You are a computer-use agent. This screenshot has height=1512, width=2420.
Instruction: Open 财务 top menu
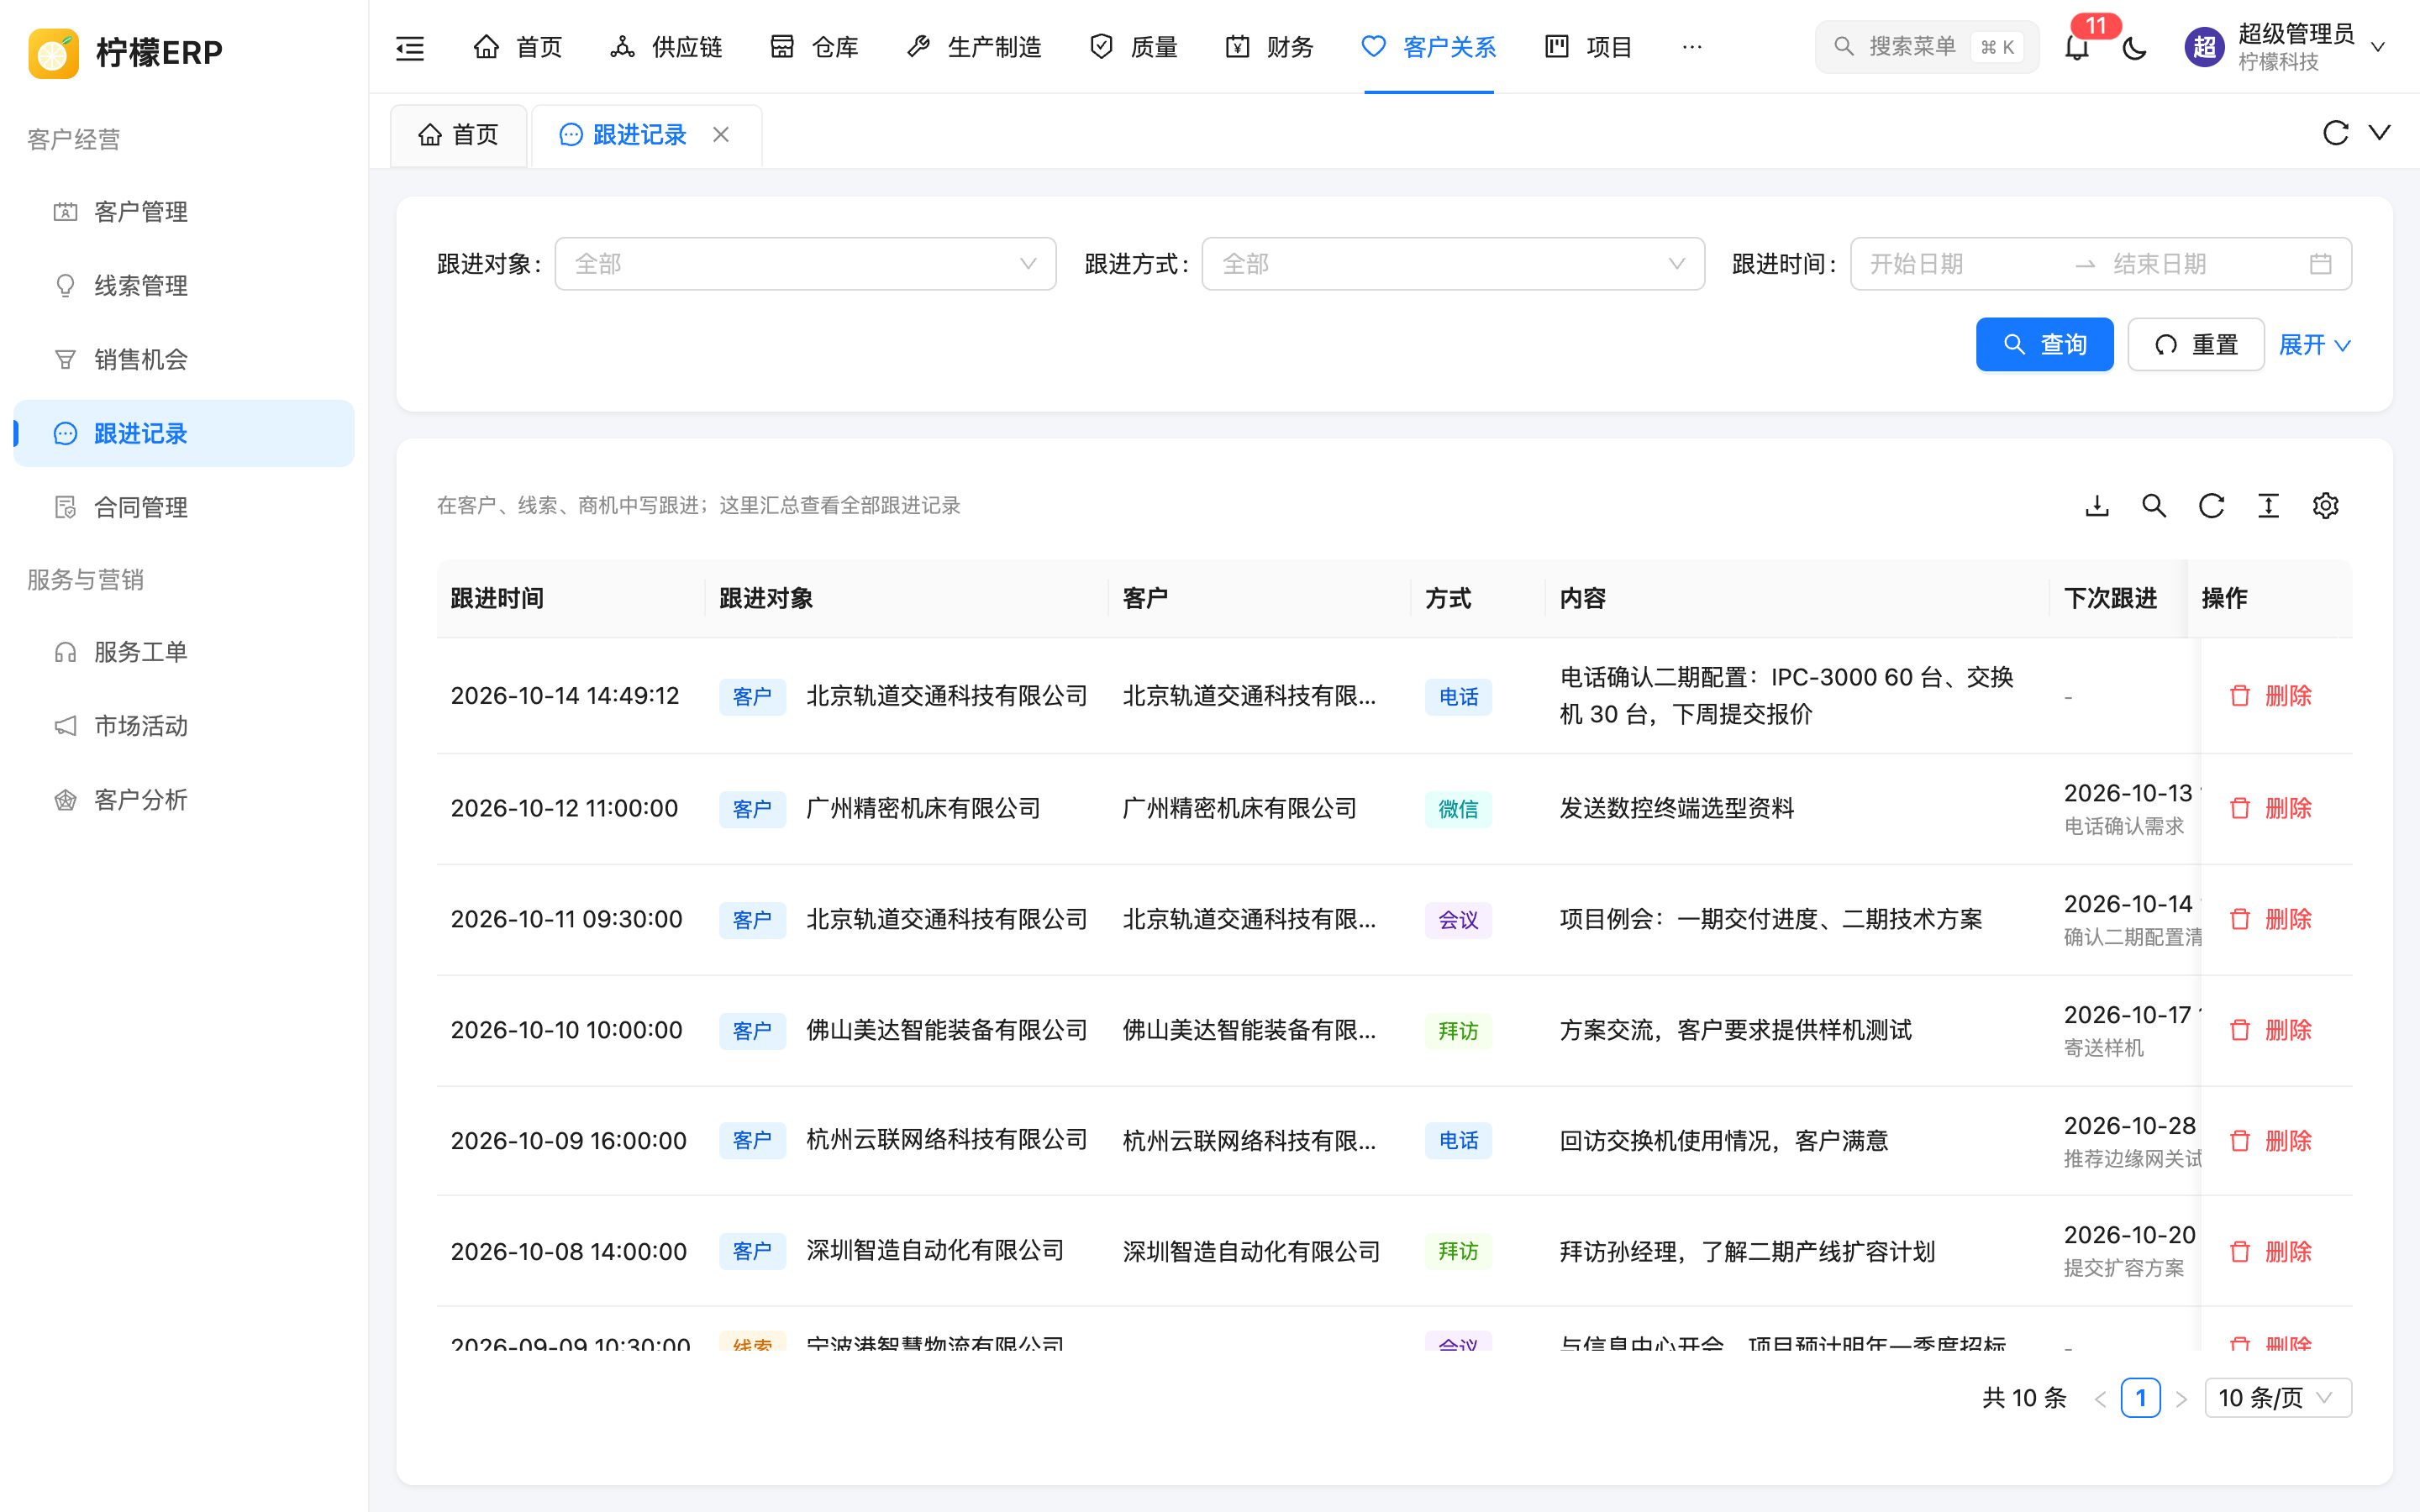point(1269,47)
